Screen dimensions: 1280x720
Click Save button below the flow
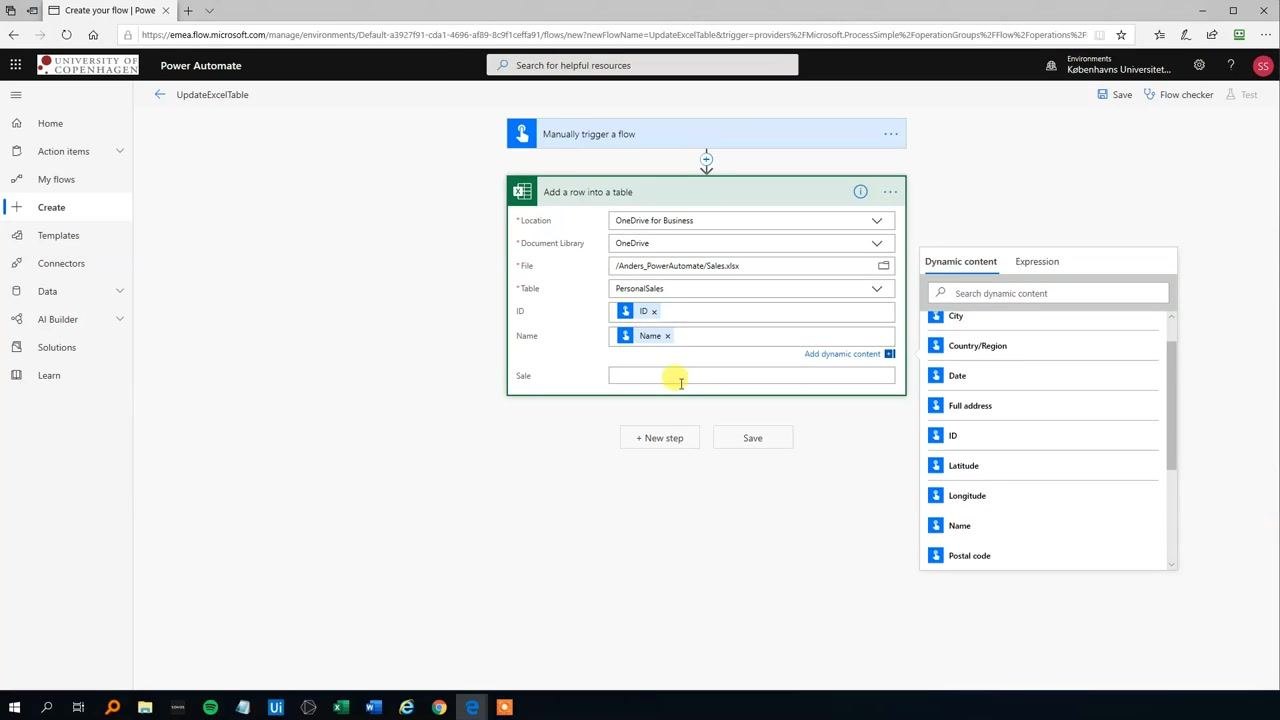[x=753, y=438]
